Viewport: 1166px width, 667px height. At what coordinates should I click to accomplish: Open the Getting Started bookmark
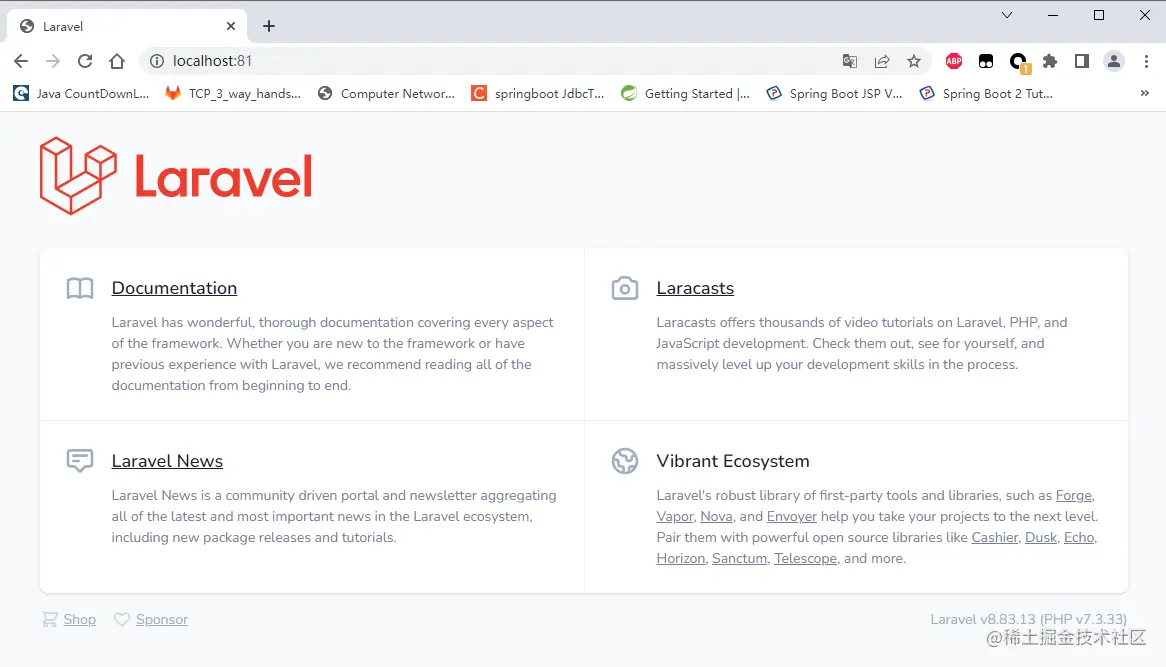point(686,93)
